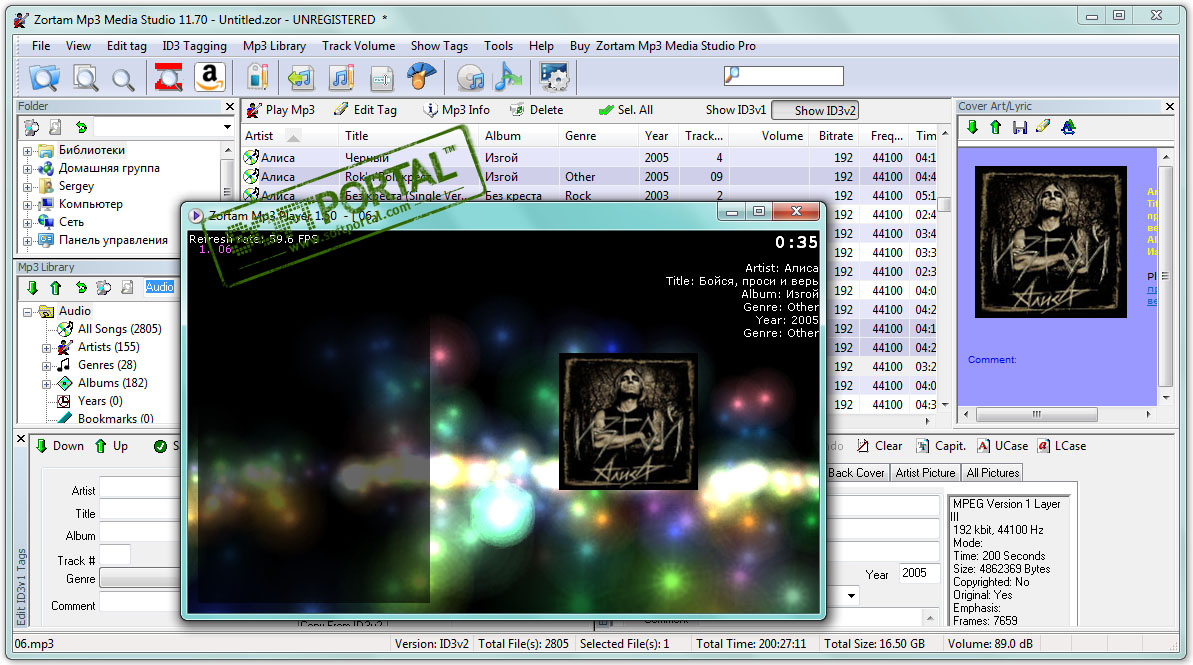Expand the Genres (28) node
This screenshot has width=1193, height=665.
(46, 366)
